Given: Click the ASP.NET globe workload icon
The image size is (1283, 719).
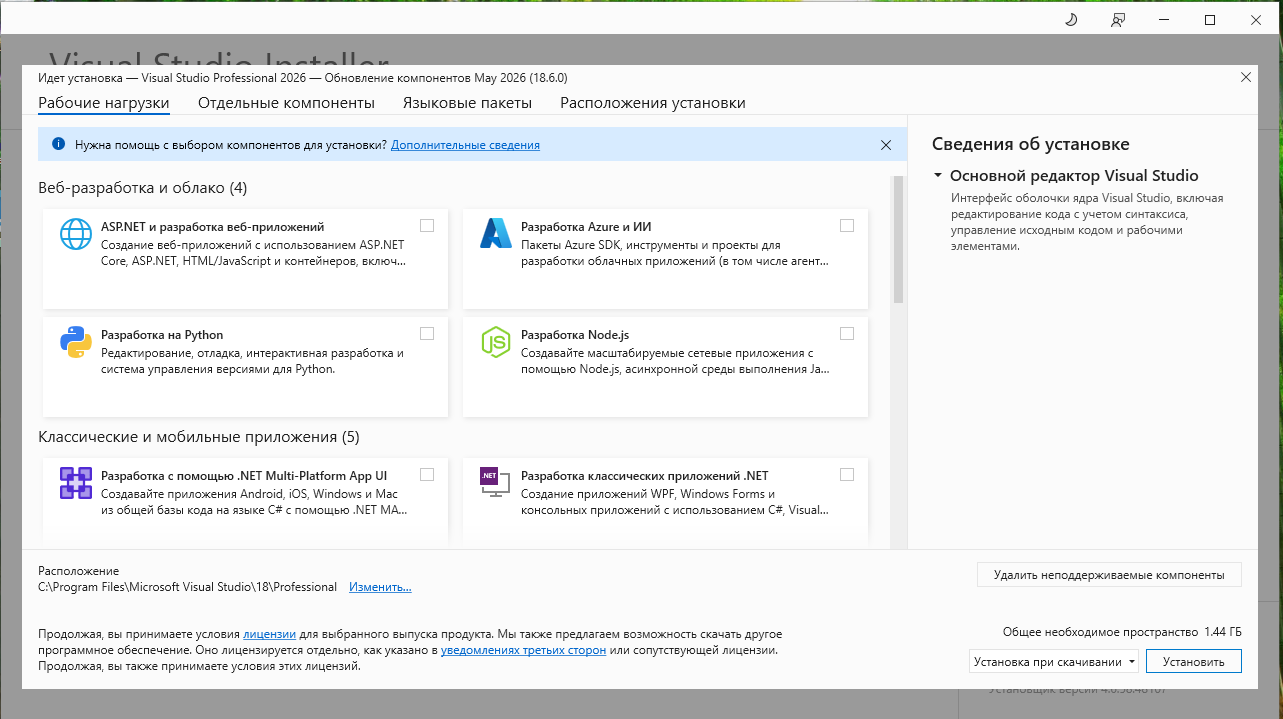Looking at the screenshot, I should pos(76,233).
